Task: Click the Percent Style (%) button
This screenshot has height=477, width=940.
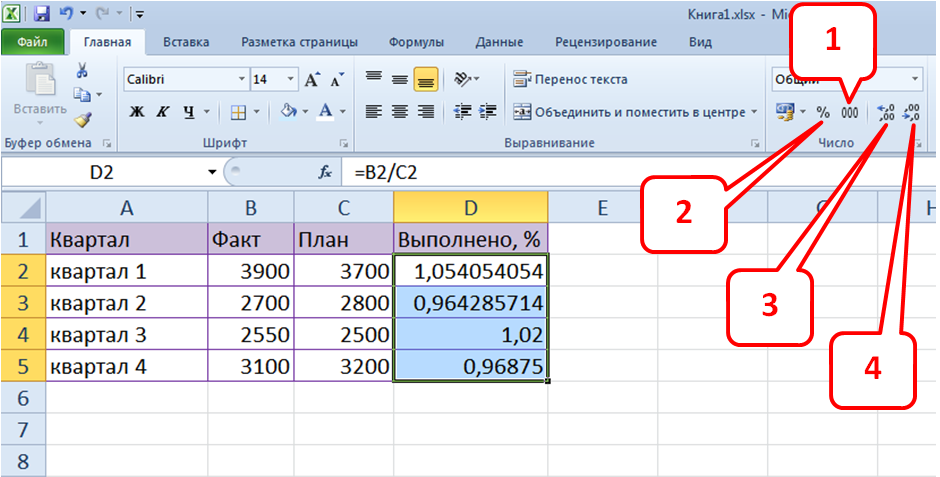Action: point(823,112)
